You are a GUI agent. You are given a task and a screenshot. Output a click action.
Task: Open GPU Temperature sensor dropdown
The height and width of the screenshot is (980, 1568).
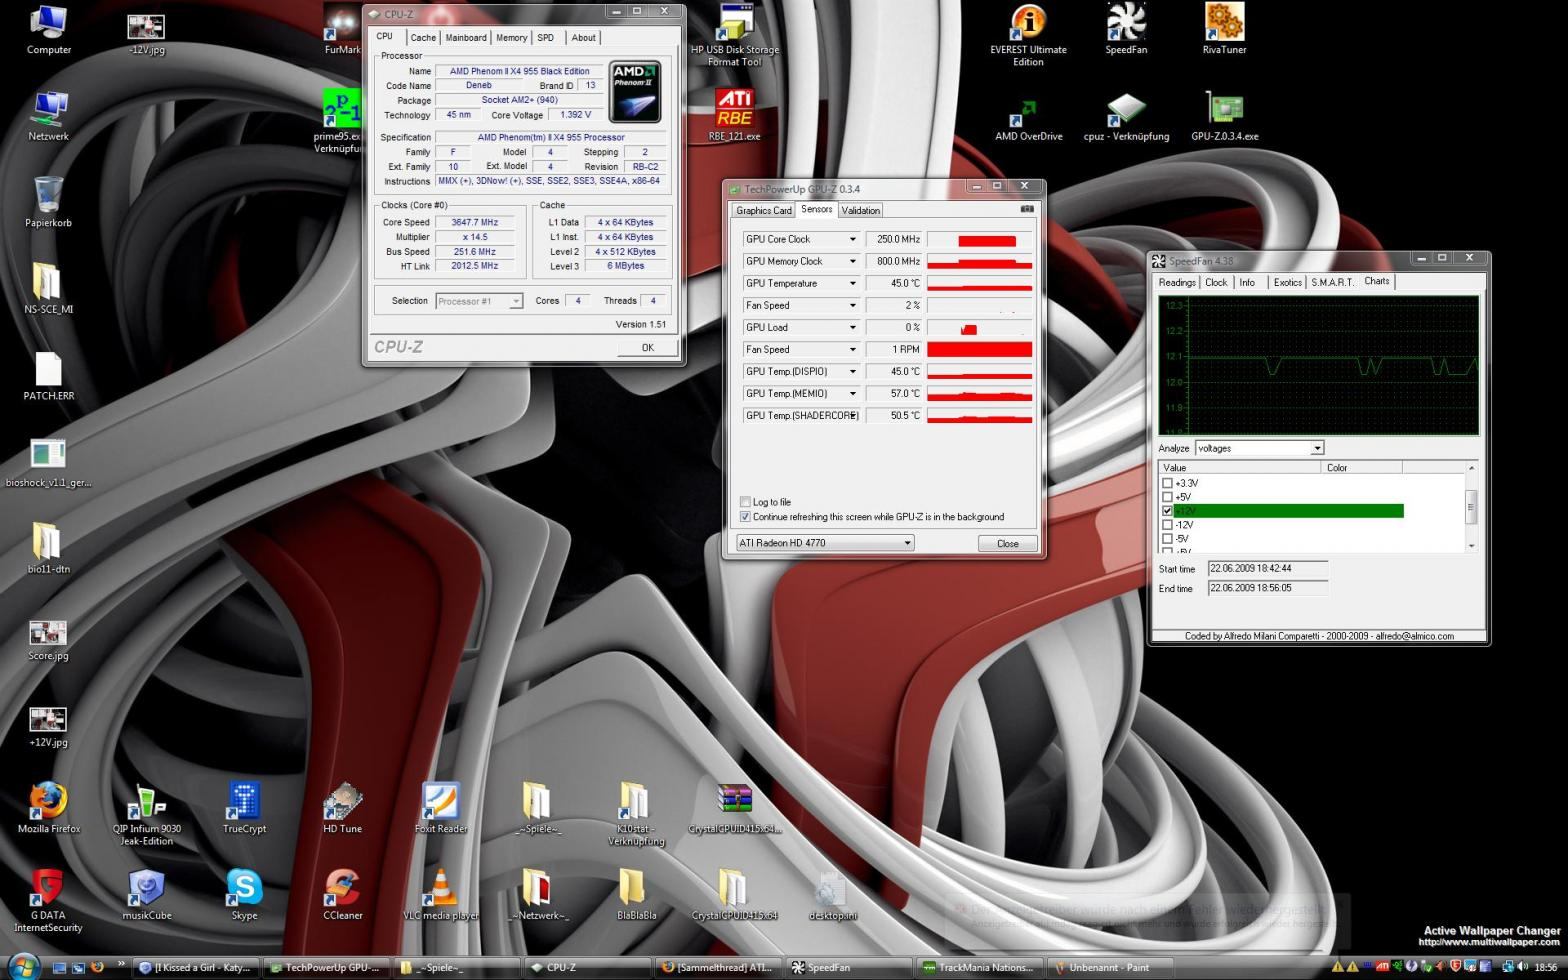[x=852, y=283]
